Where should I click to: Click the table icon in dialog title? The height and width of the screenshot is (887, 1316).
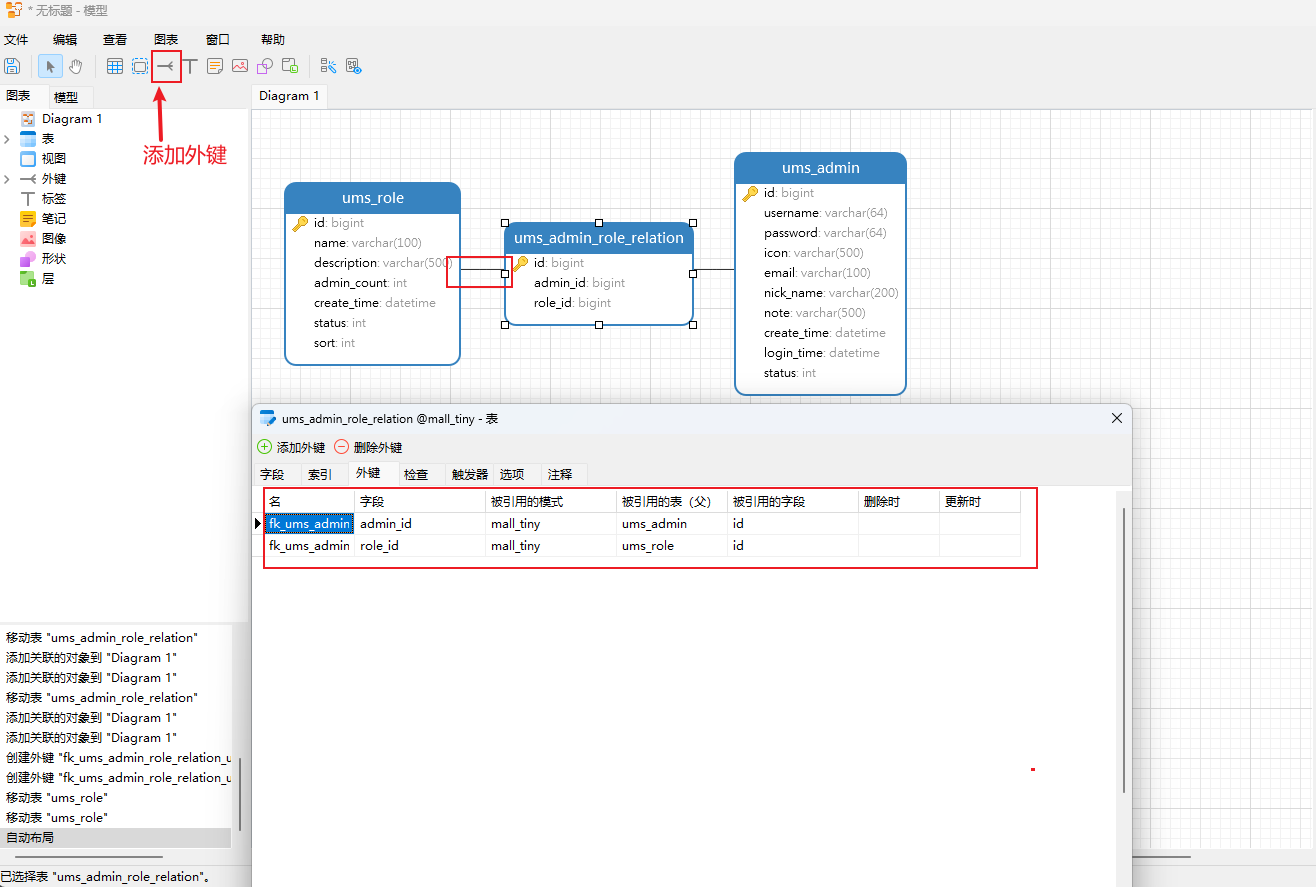(x=267, y=419)
